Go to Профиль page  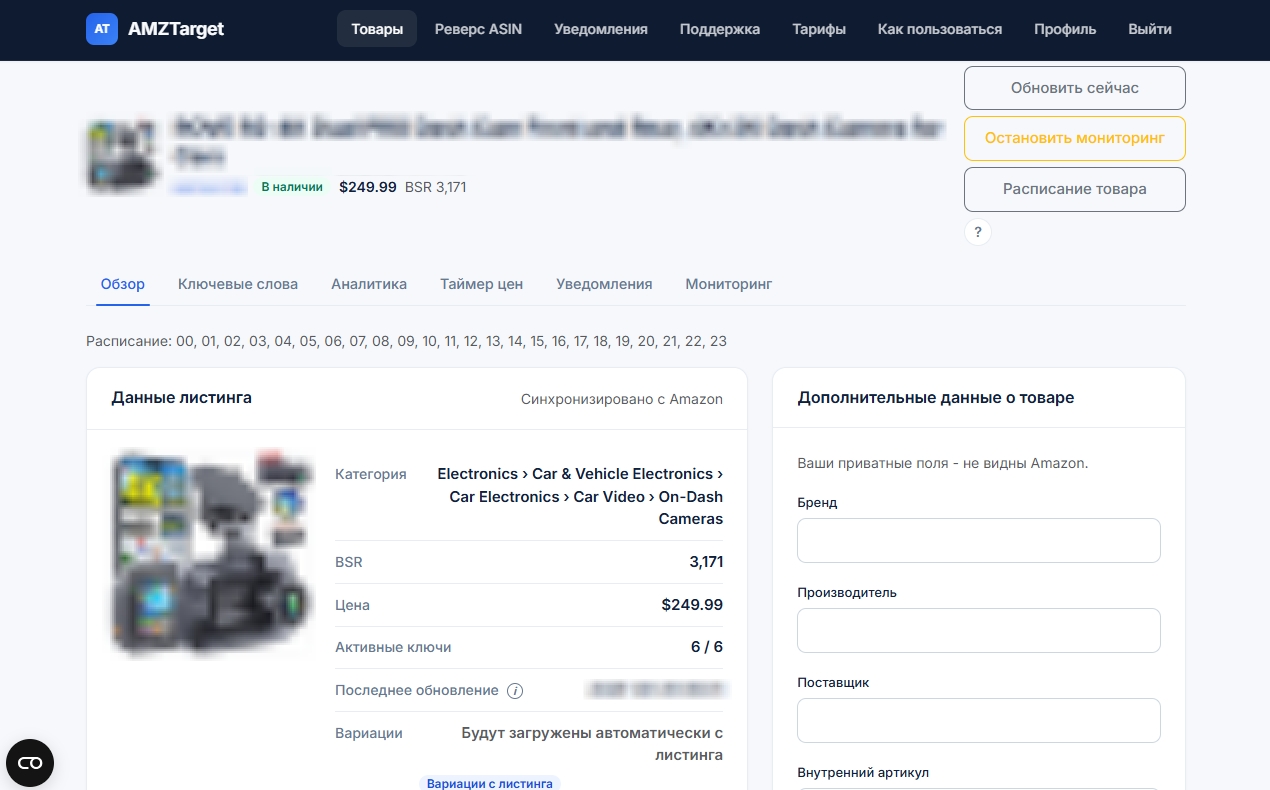click(x=1065, y=29)
